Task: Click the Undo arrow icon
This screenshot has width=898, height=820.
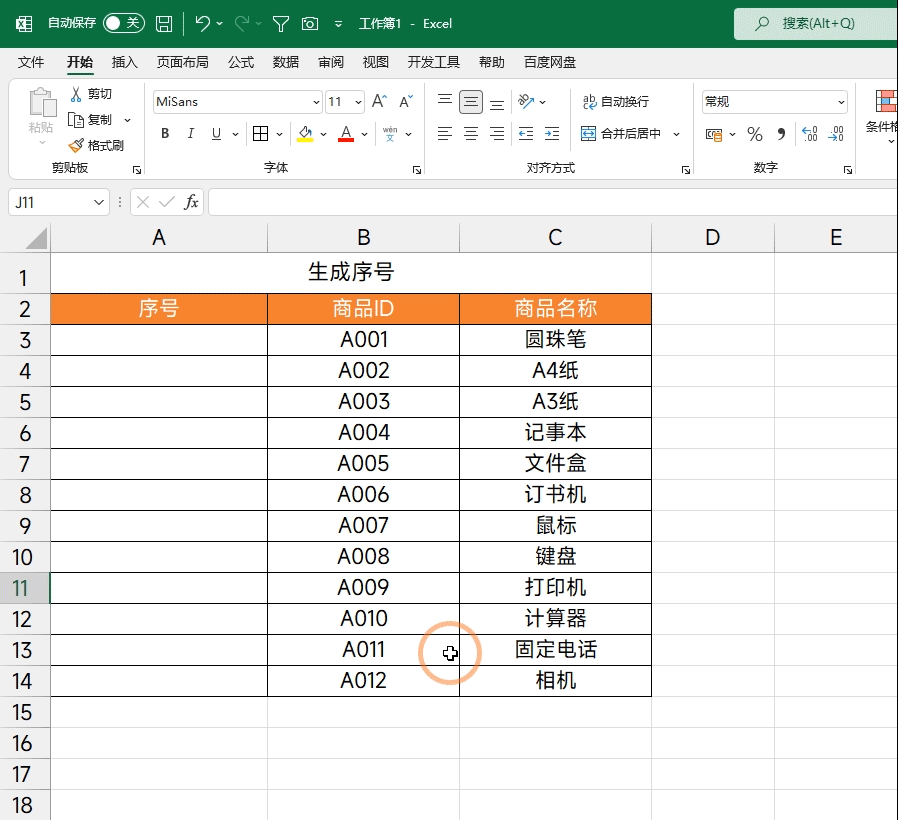Action: click(x=203, y=23)
